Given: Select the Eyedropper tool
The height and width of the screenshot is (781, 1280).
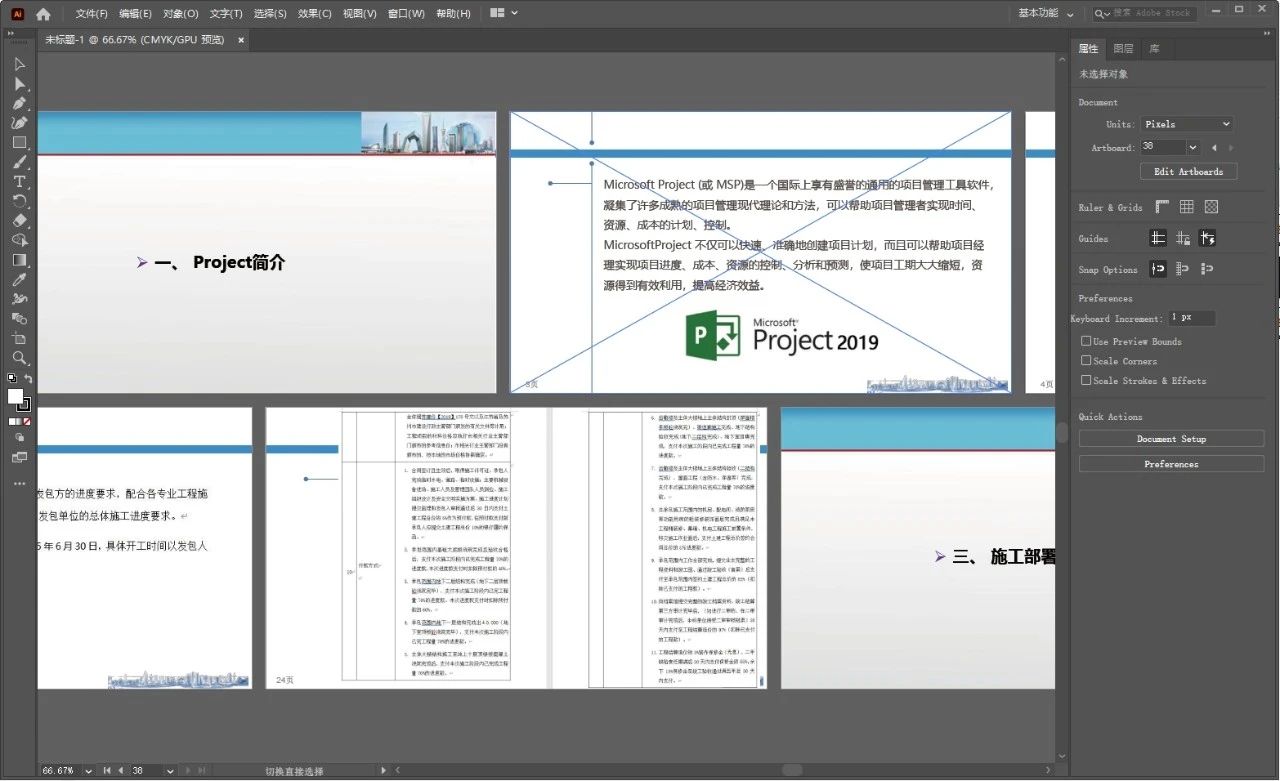Looking at the screenshot, I should (x=19, y=279).
